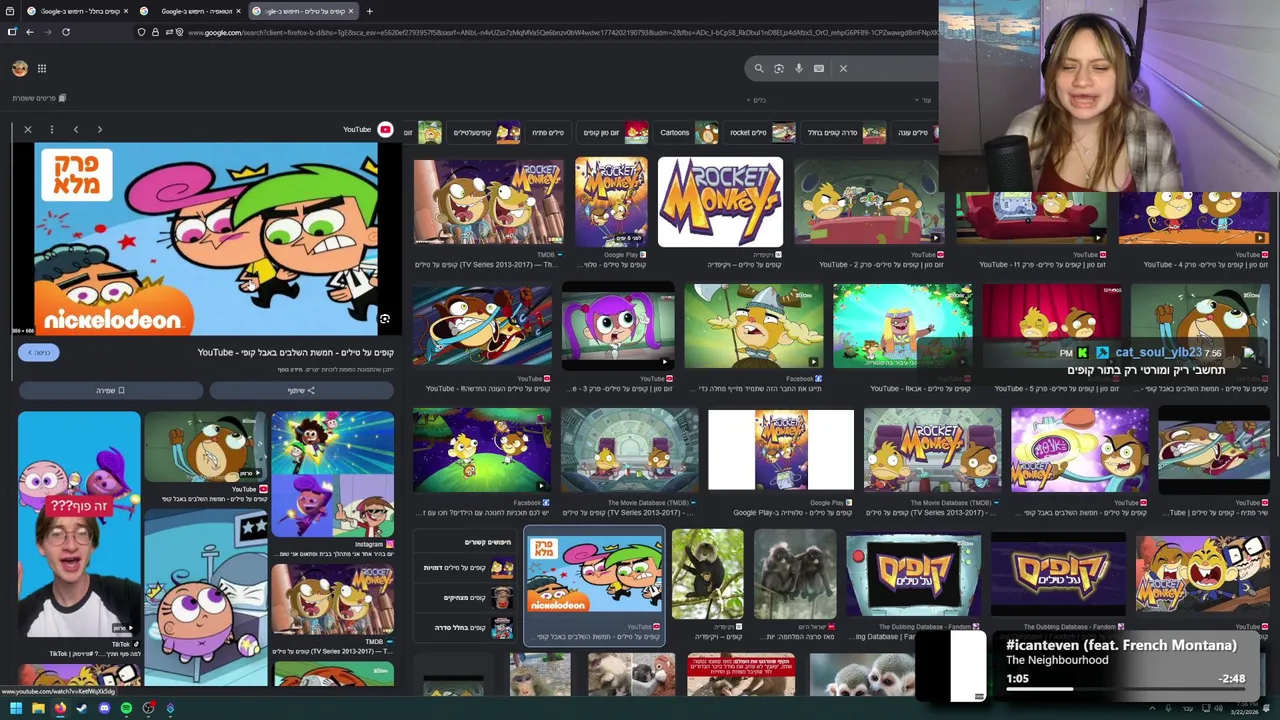The width and height of the screenshot is (1280, 720).
Task: Click the Google search magnifier icon
Action: point(758,68)
